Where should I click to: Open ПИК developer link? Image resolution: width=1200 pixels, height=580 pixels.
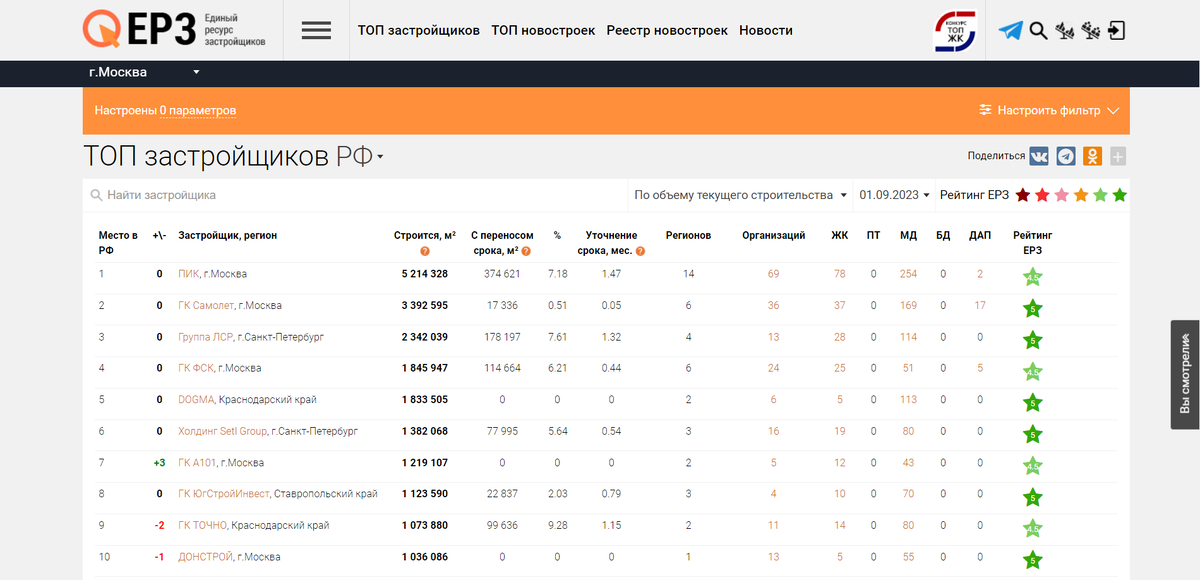coord(188,274)
